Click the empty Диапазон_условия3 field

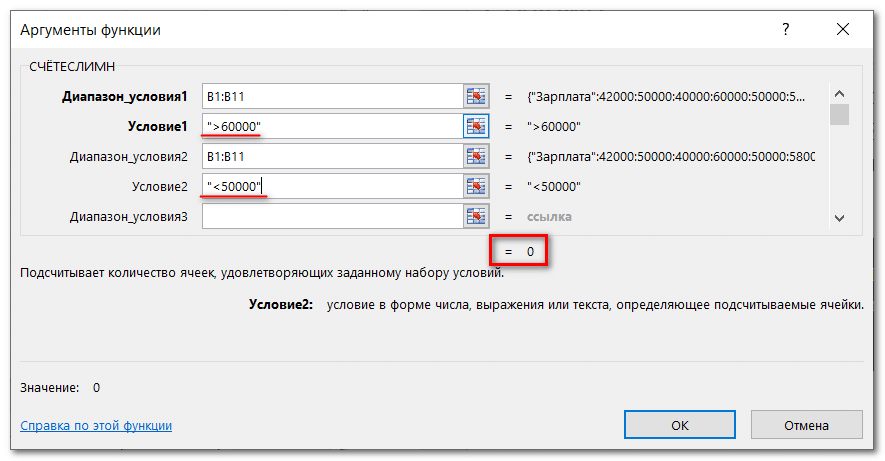click(332, 216)
